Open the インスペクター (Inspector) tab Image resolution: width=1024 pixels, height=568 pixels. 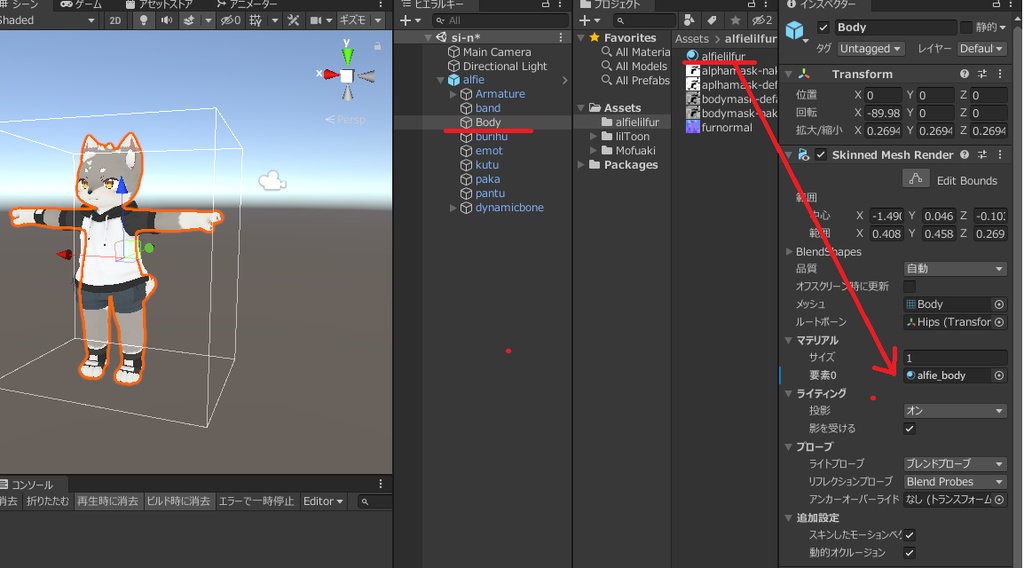(820, 5)
